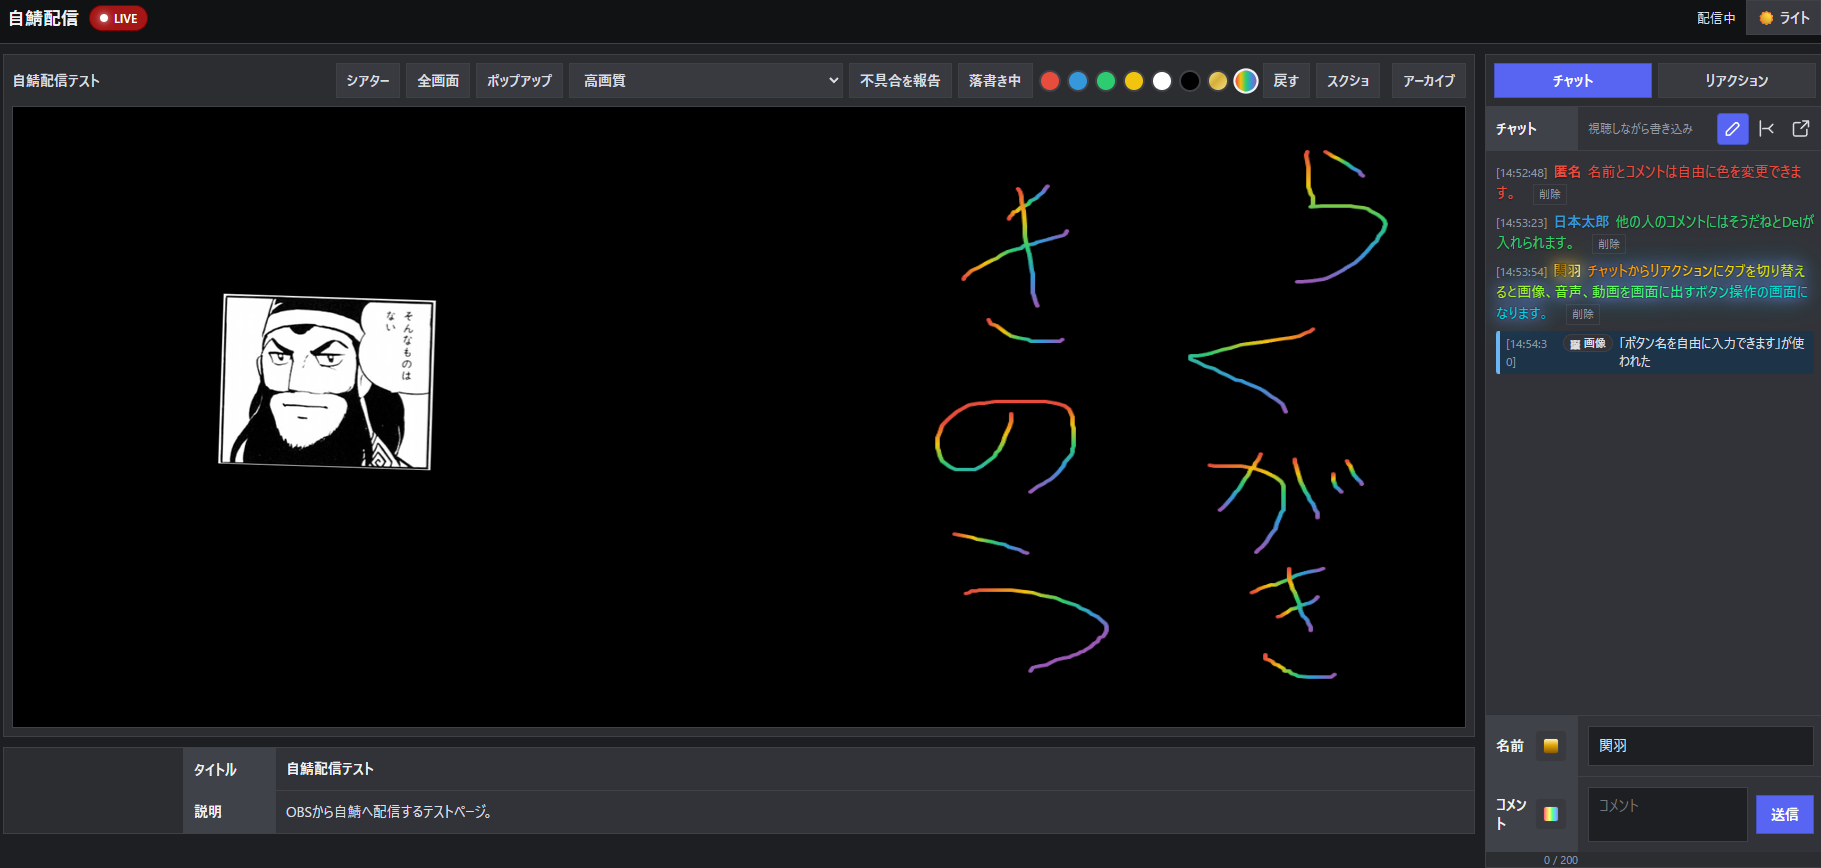Select the white drawing color
The height and width of the screenshot is (868, 1821).
1162,81
